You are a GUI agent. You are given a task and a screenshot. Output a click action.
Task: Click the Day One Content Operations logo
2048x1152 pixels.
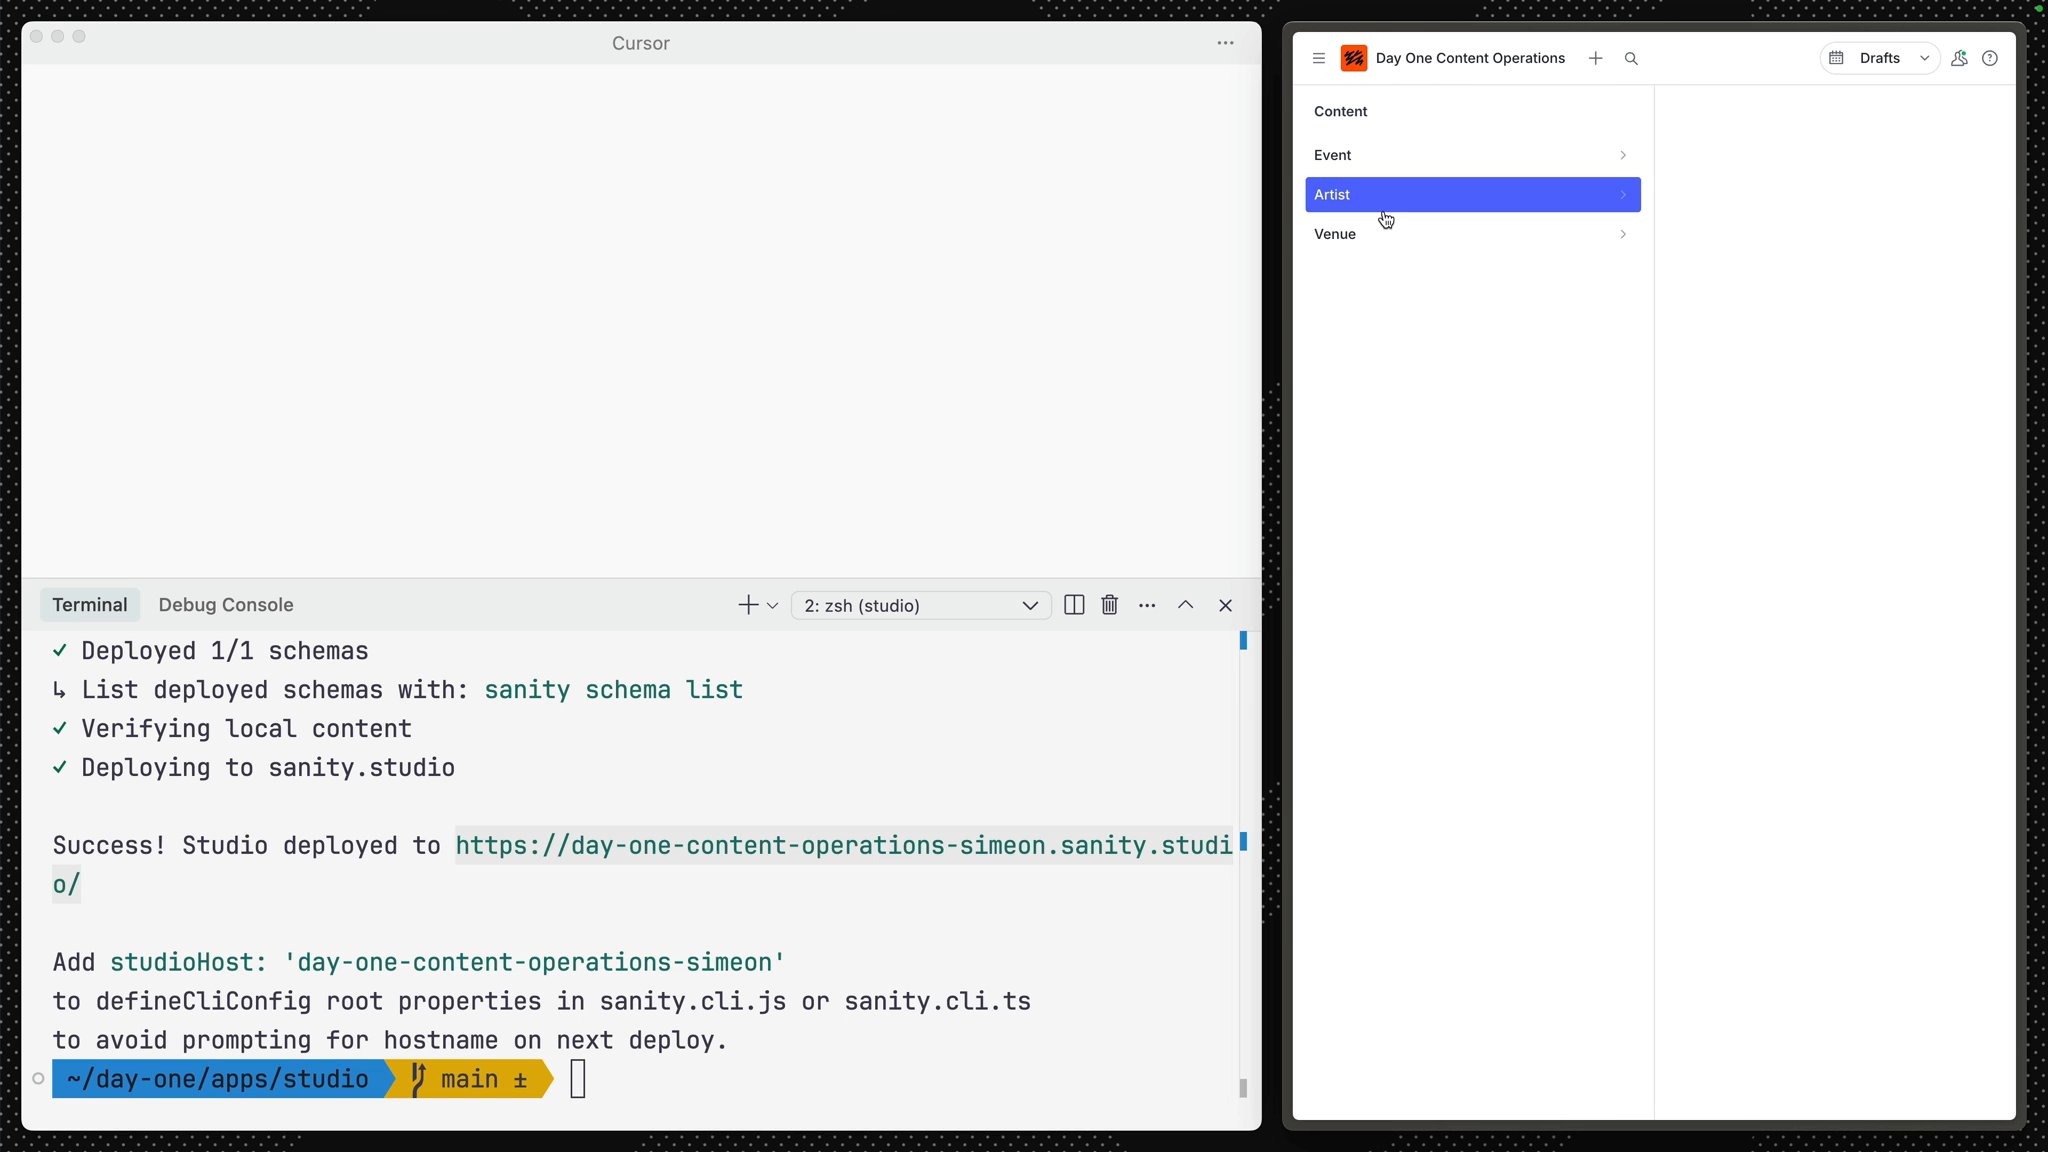click(1354, 58)
